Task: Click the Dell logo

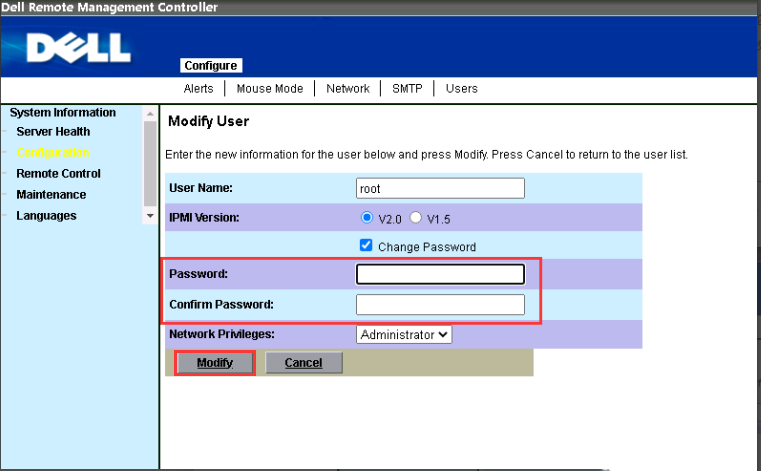Action: (x=79, y=48)
